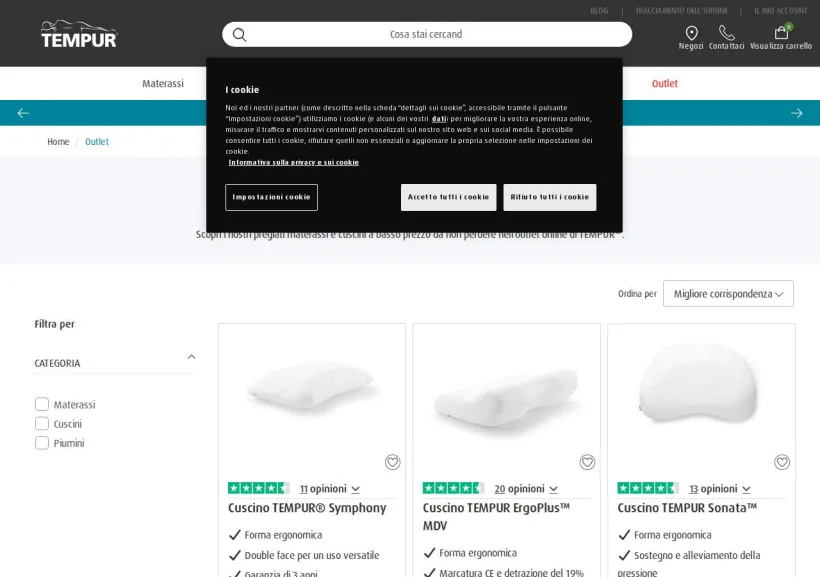Check the Cuscini category filter
Viewport: 820px width, 577px height.
42,424
